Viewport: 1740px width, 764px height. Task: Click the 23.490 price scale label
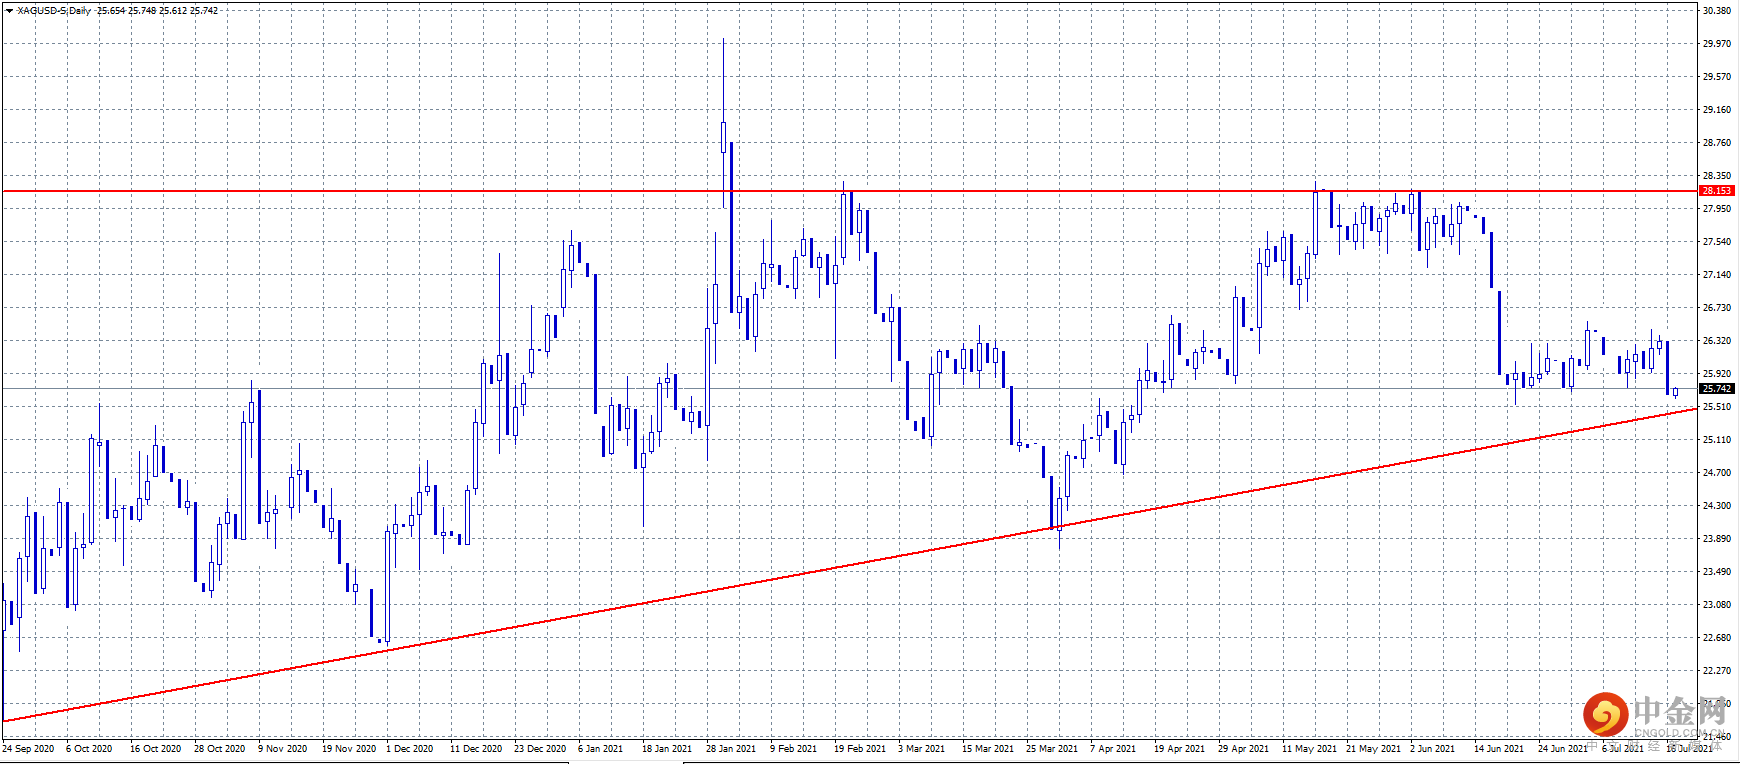[1717, 572]
